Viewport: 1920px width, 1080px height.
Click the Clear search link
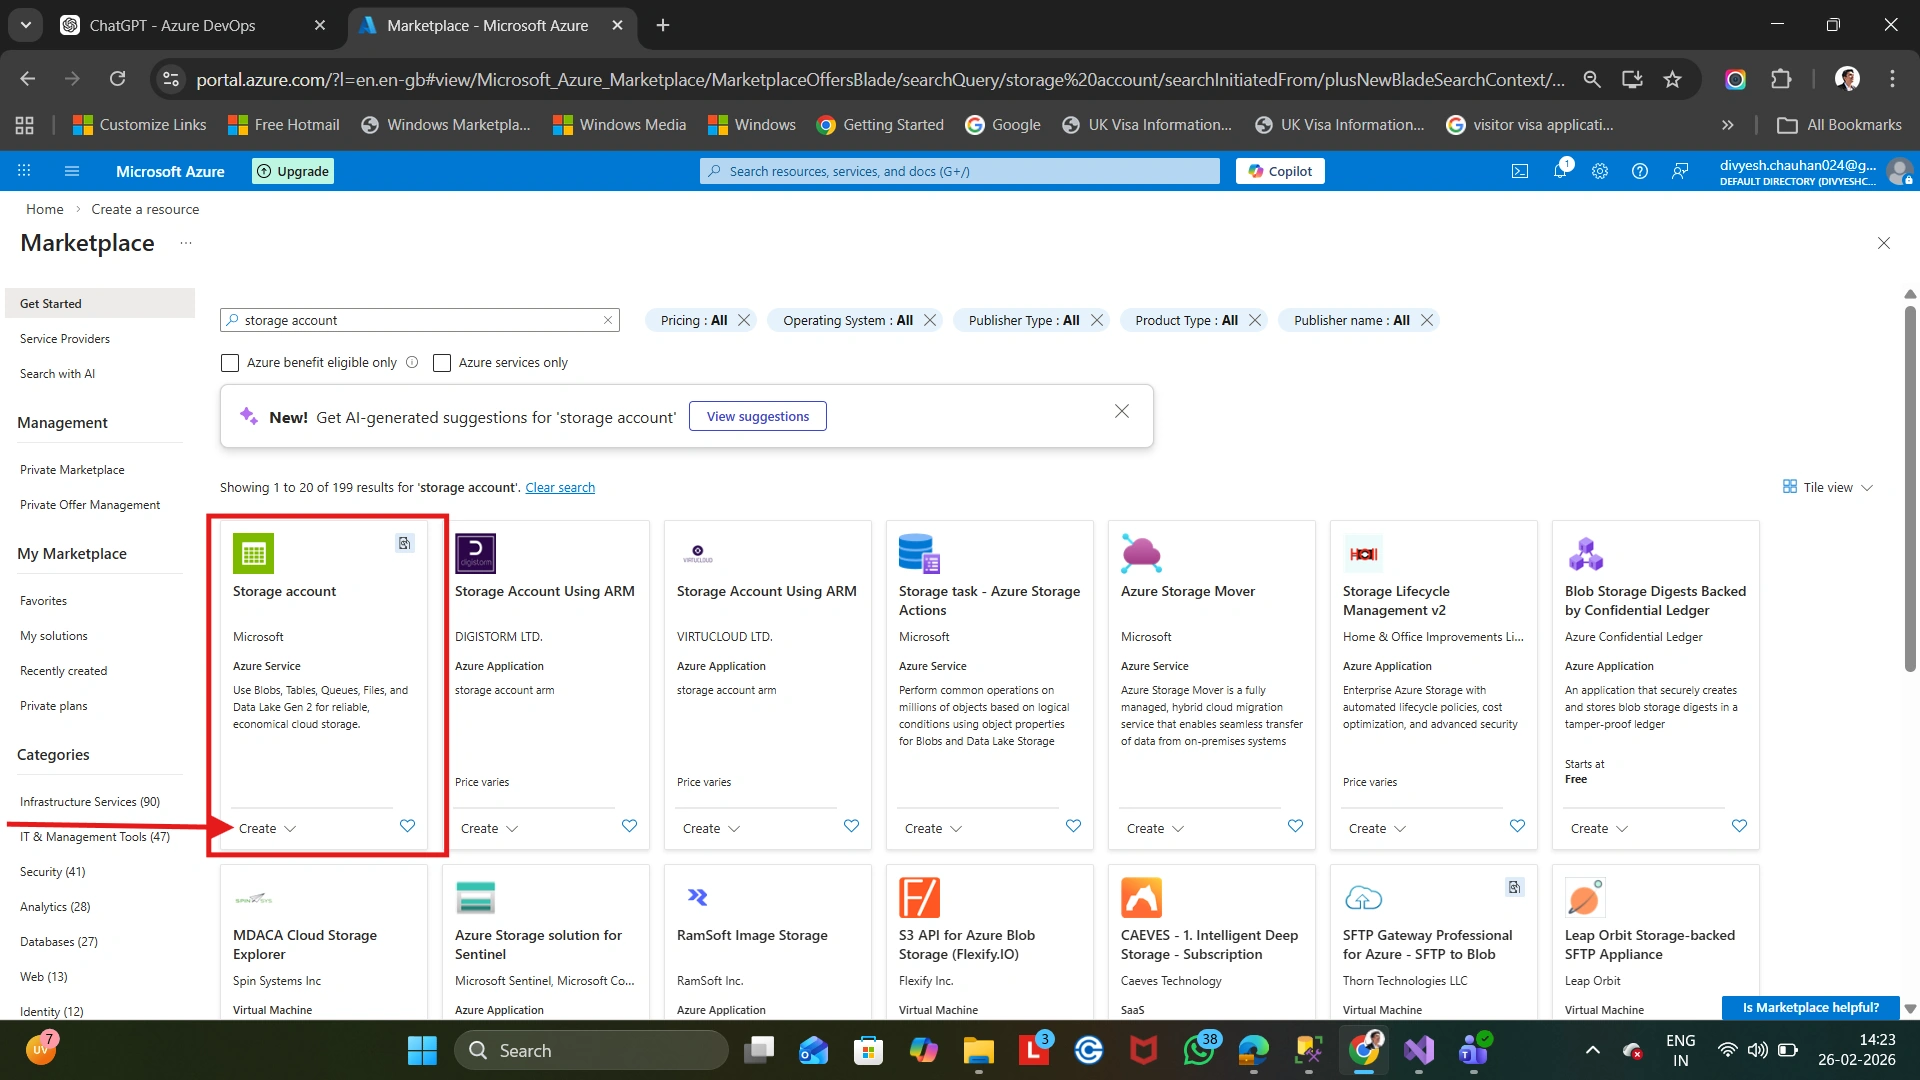point(560,487)
